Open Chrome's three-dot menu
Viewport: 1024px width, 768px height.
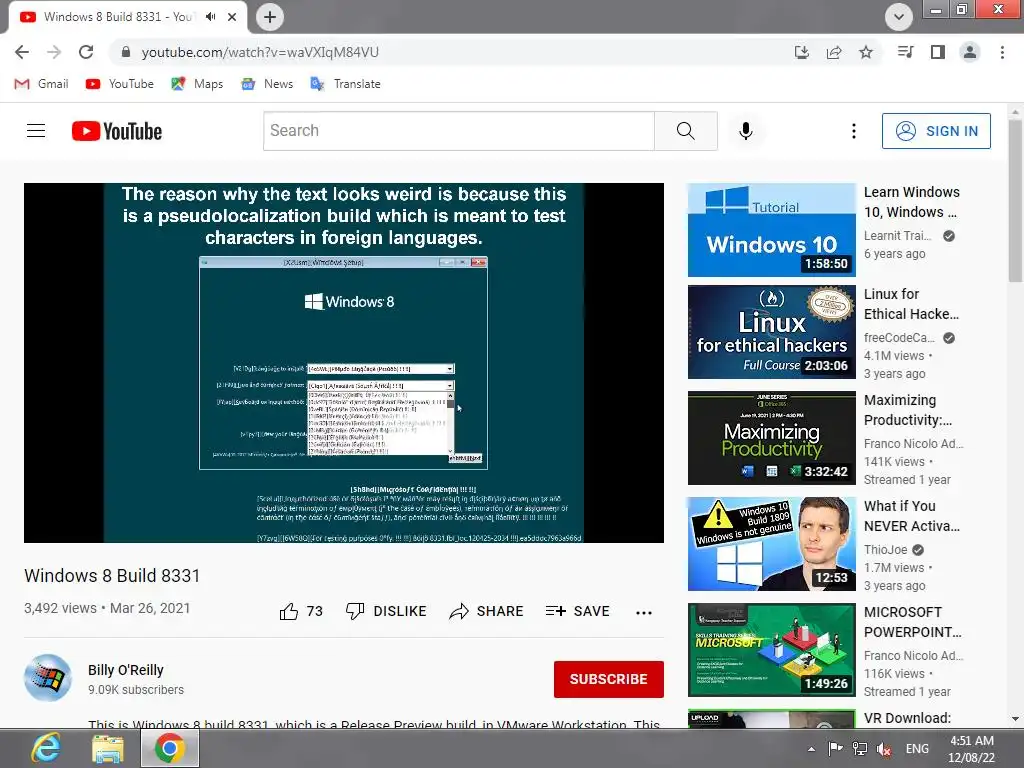[x=1002, y=52]
